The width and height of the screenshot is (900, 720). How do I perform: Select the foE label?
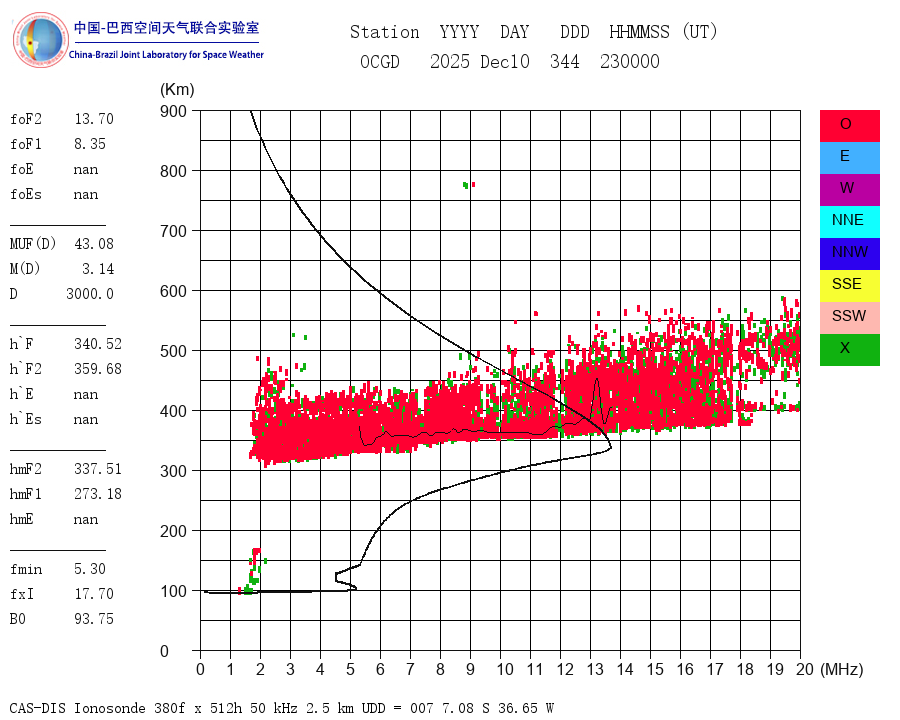(x=22, y=169)
